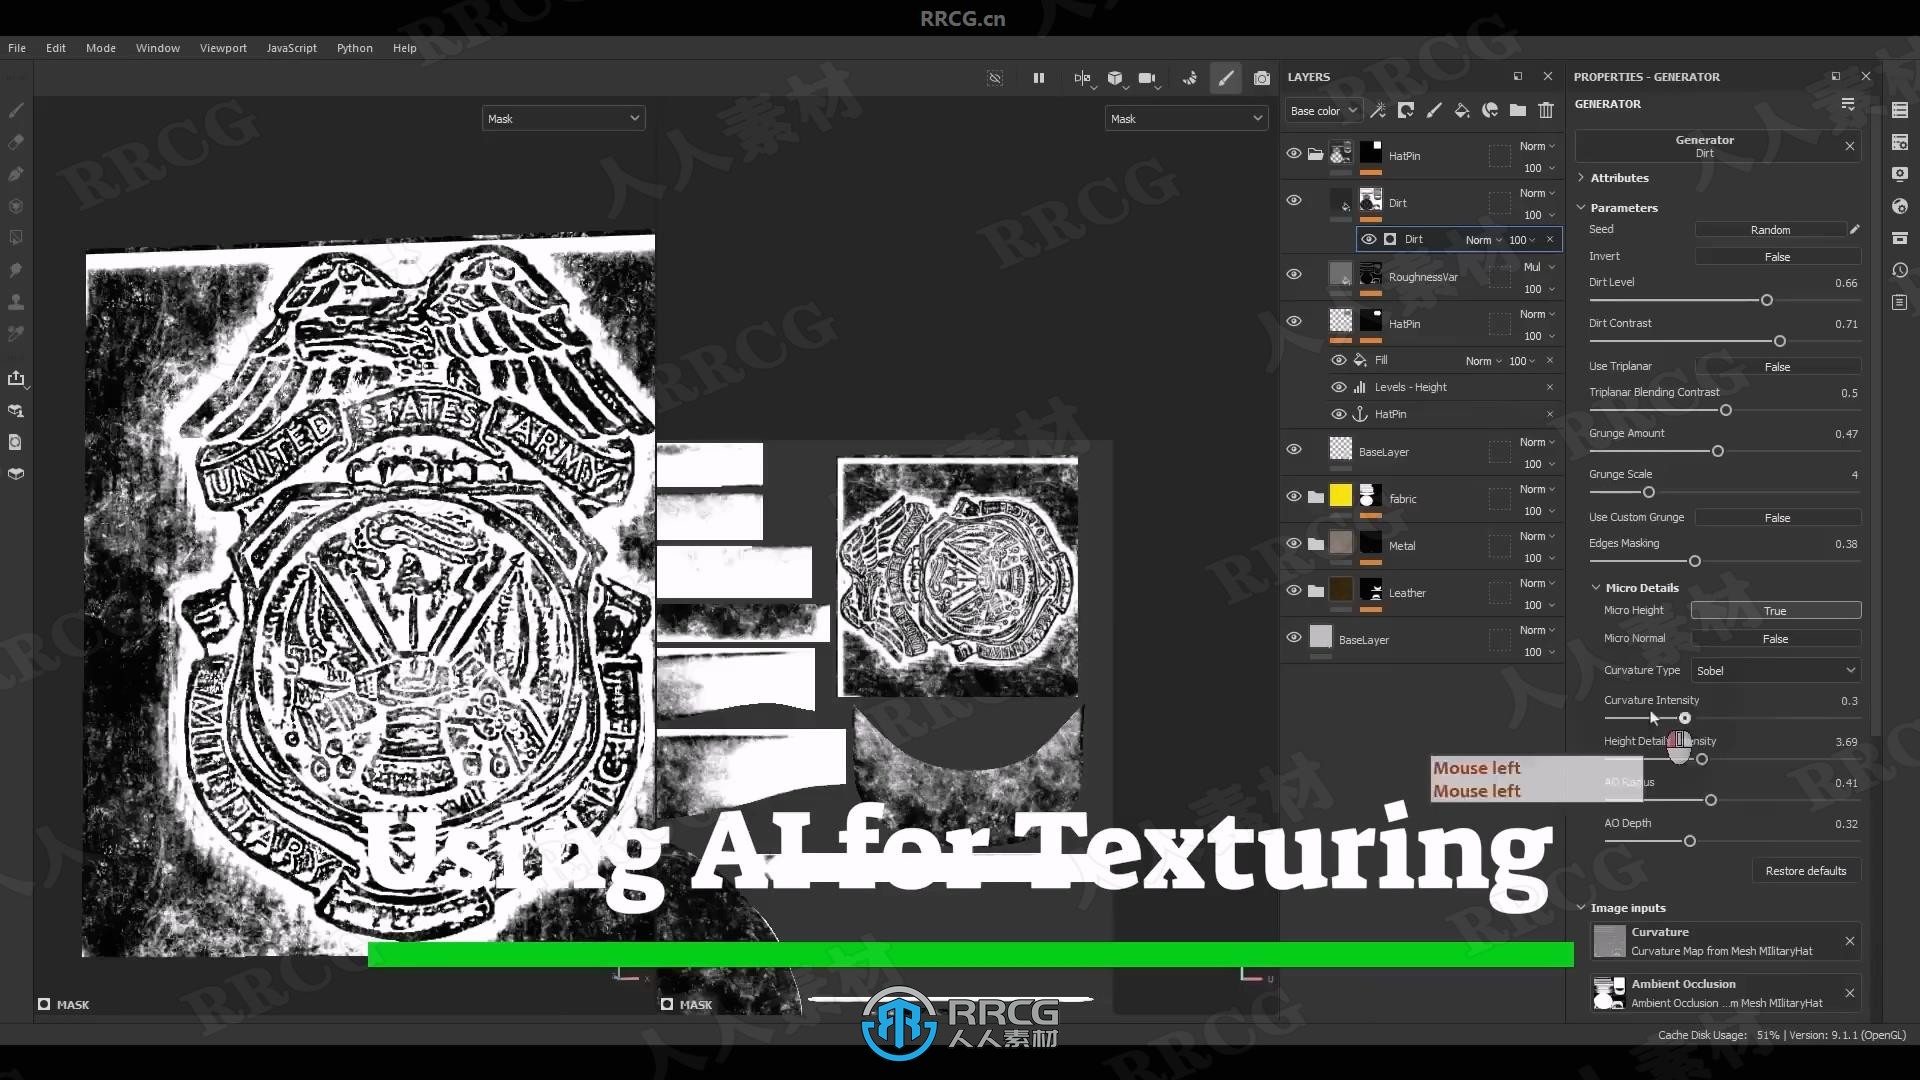
Task: Click the Random seed button
Action: (1770, 230)
